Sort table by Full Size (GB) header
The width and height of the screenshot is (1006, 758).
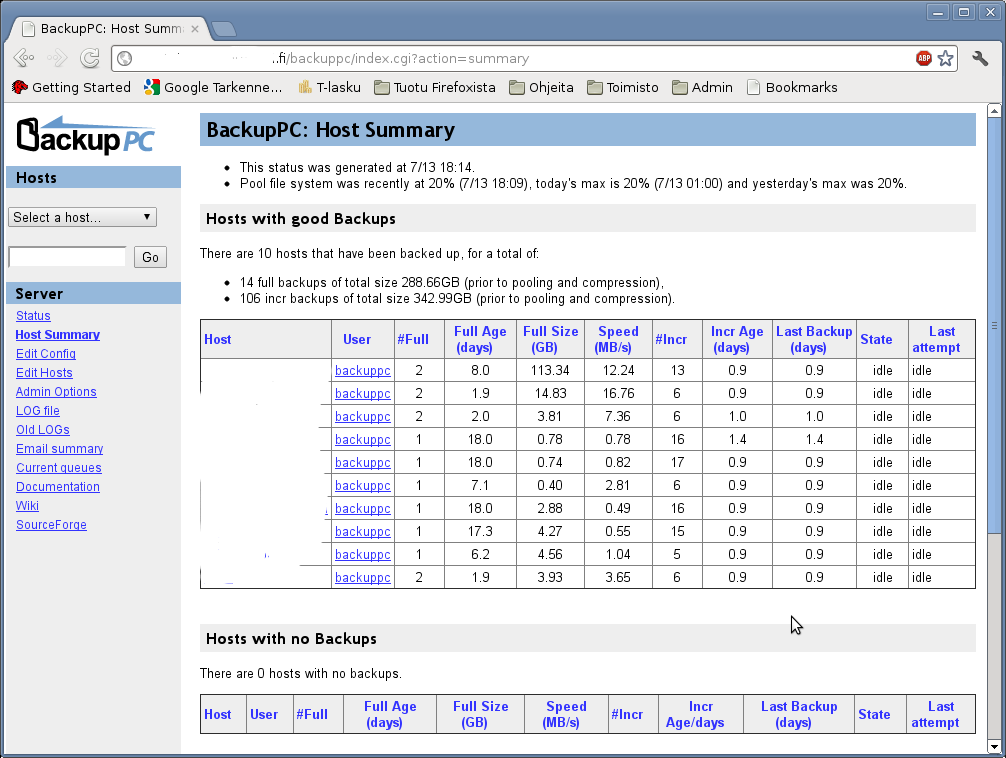[x=550, y=340]
